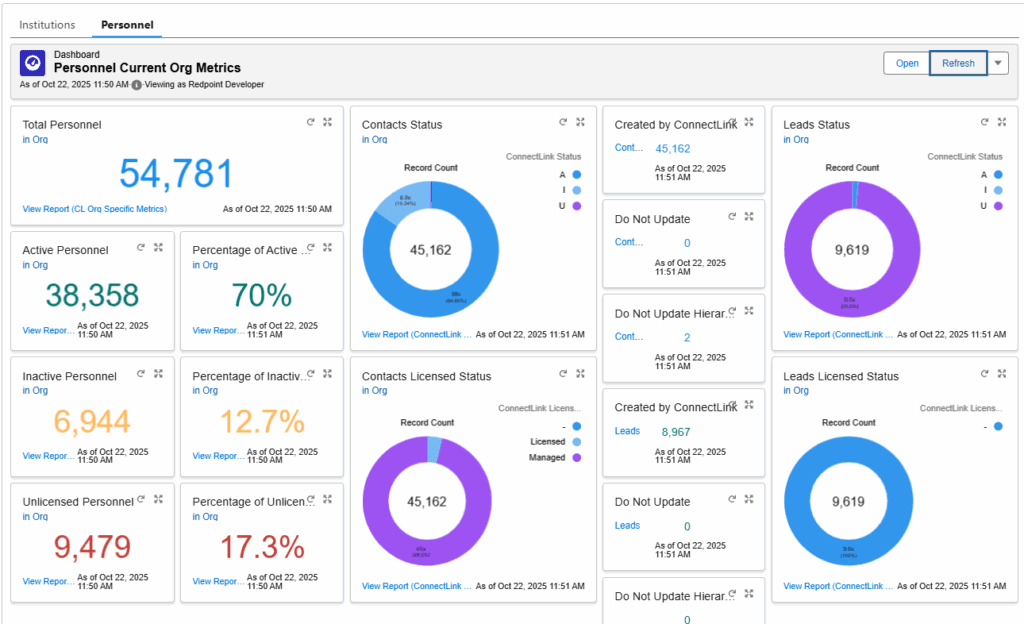Expand the Total Personnel widget to full screen
Image resolution: width=1024 pixels, height=624 pixels.
327,121
